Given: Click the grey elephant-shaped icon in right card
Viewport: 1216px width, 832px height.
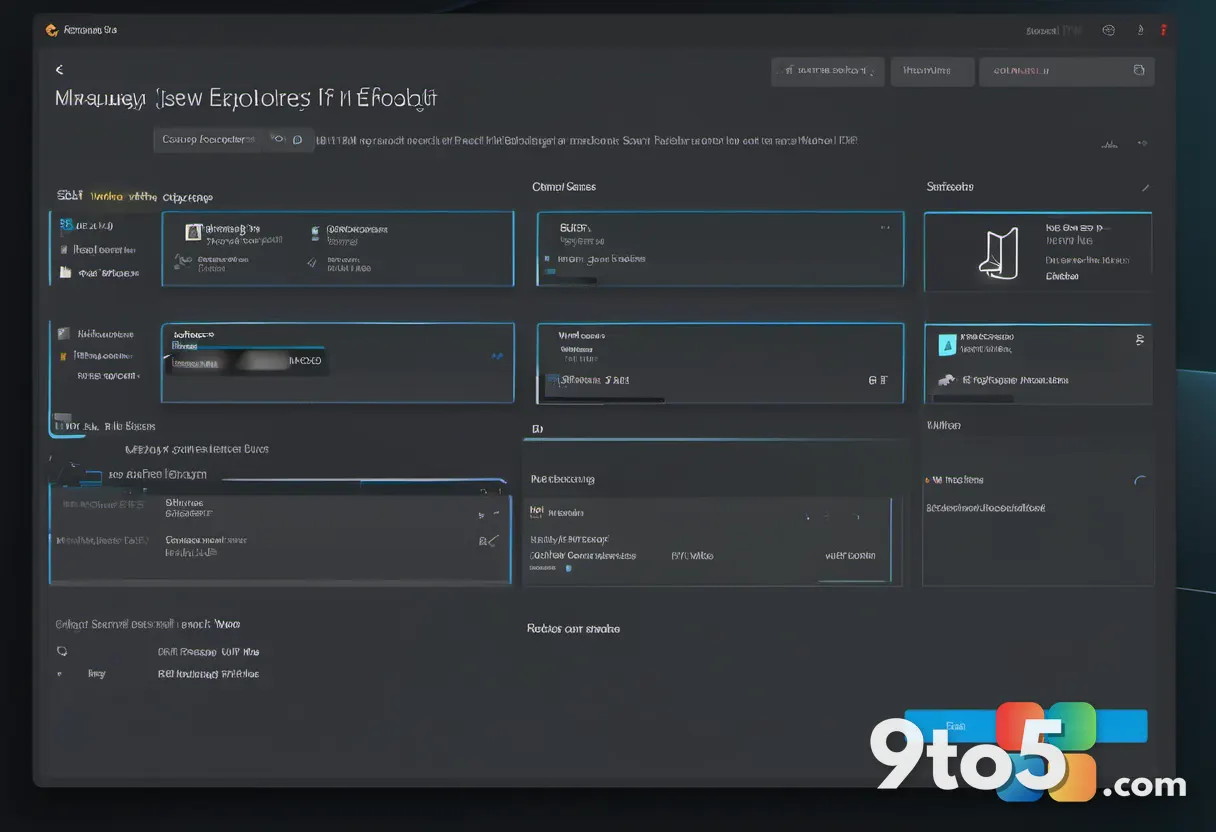Looking at the screenshot, I should click(946, 381).
